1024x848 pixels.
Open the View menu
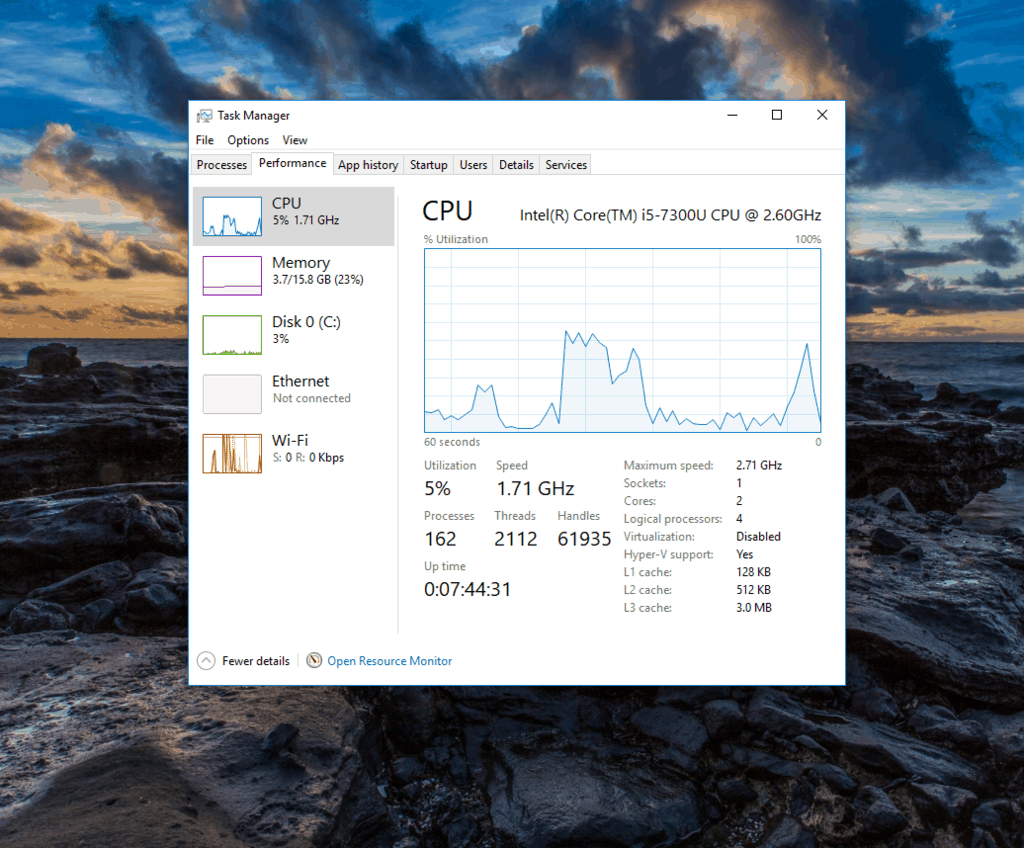[x=295, y=140]
